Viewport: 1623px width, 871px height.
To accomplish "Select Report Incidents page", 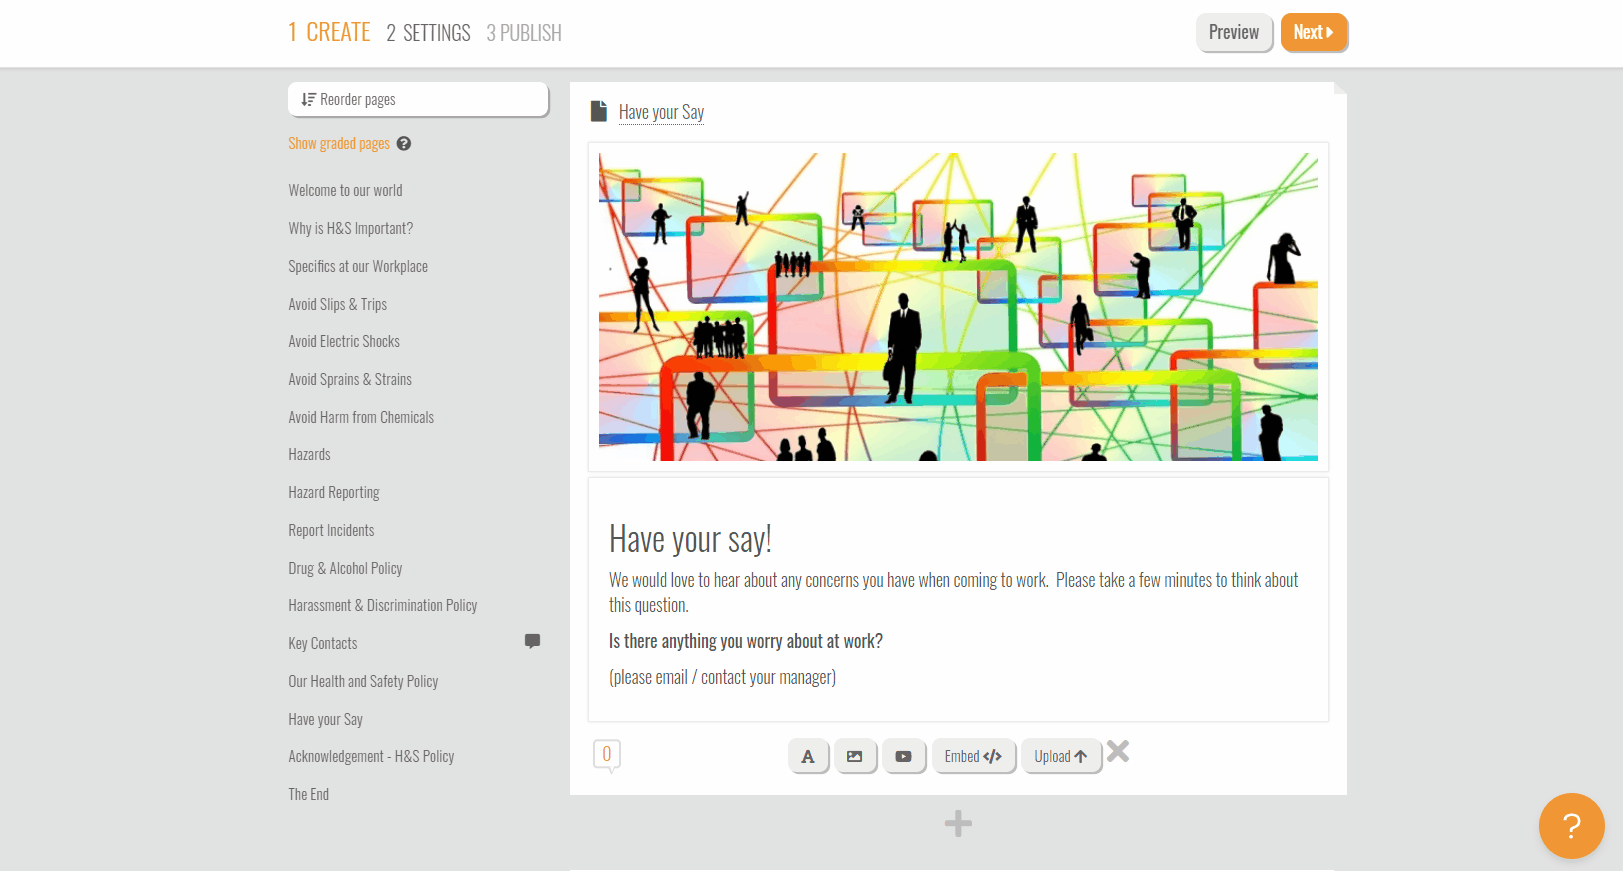I will pos(331,531).
